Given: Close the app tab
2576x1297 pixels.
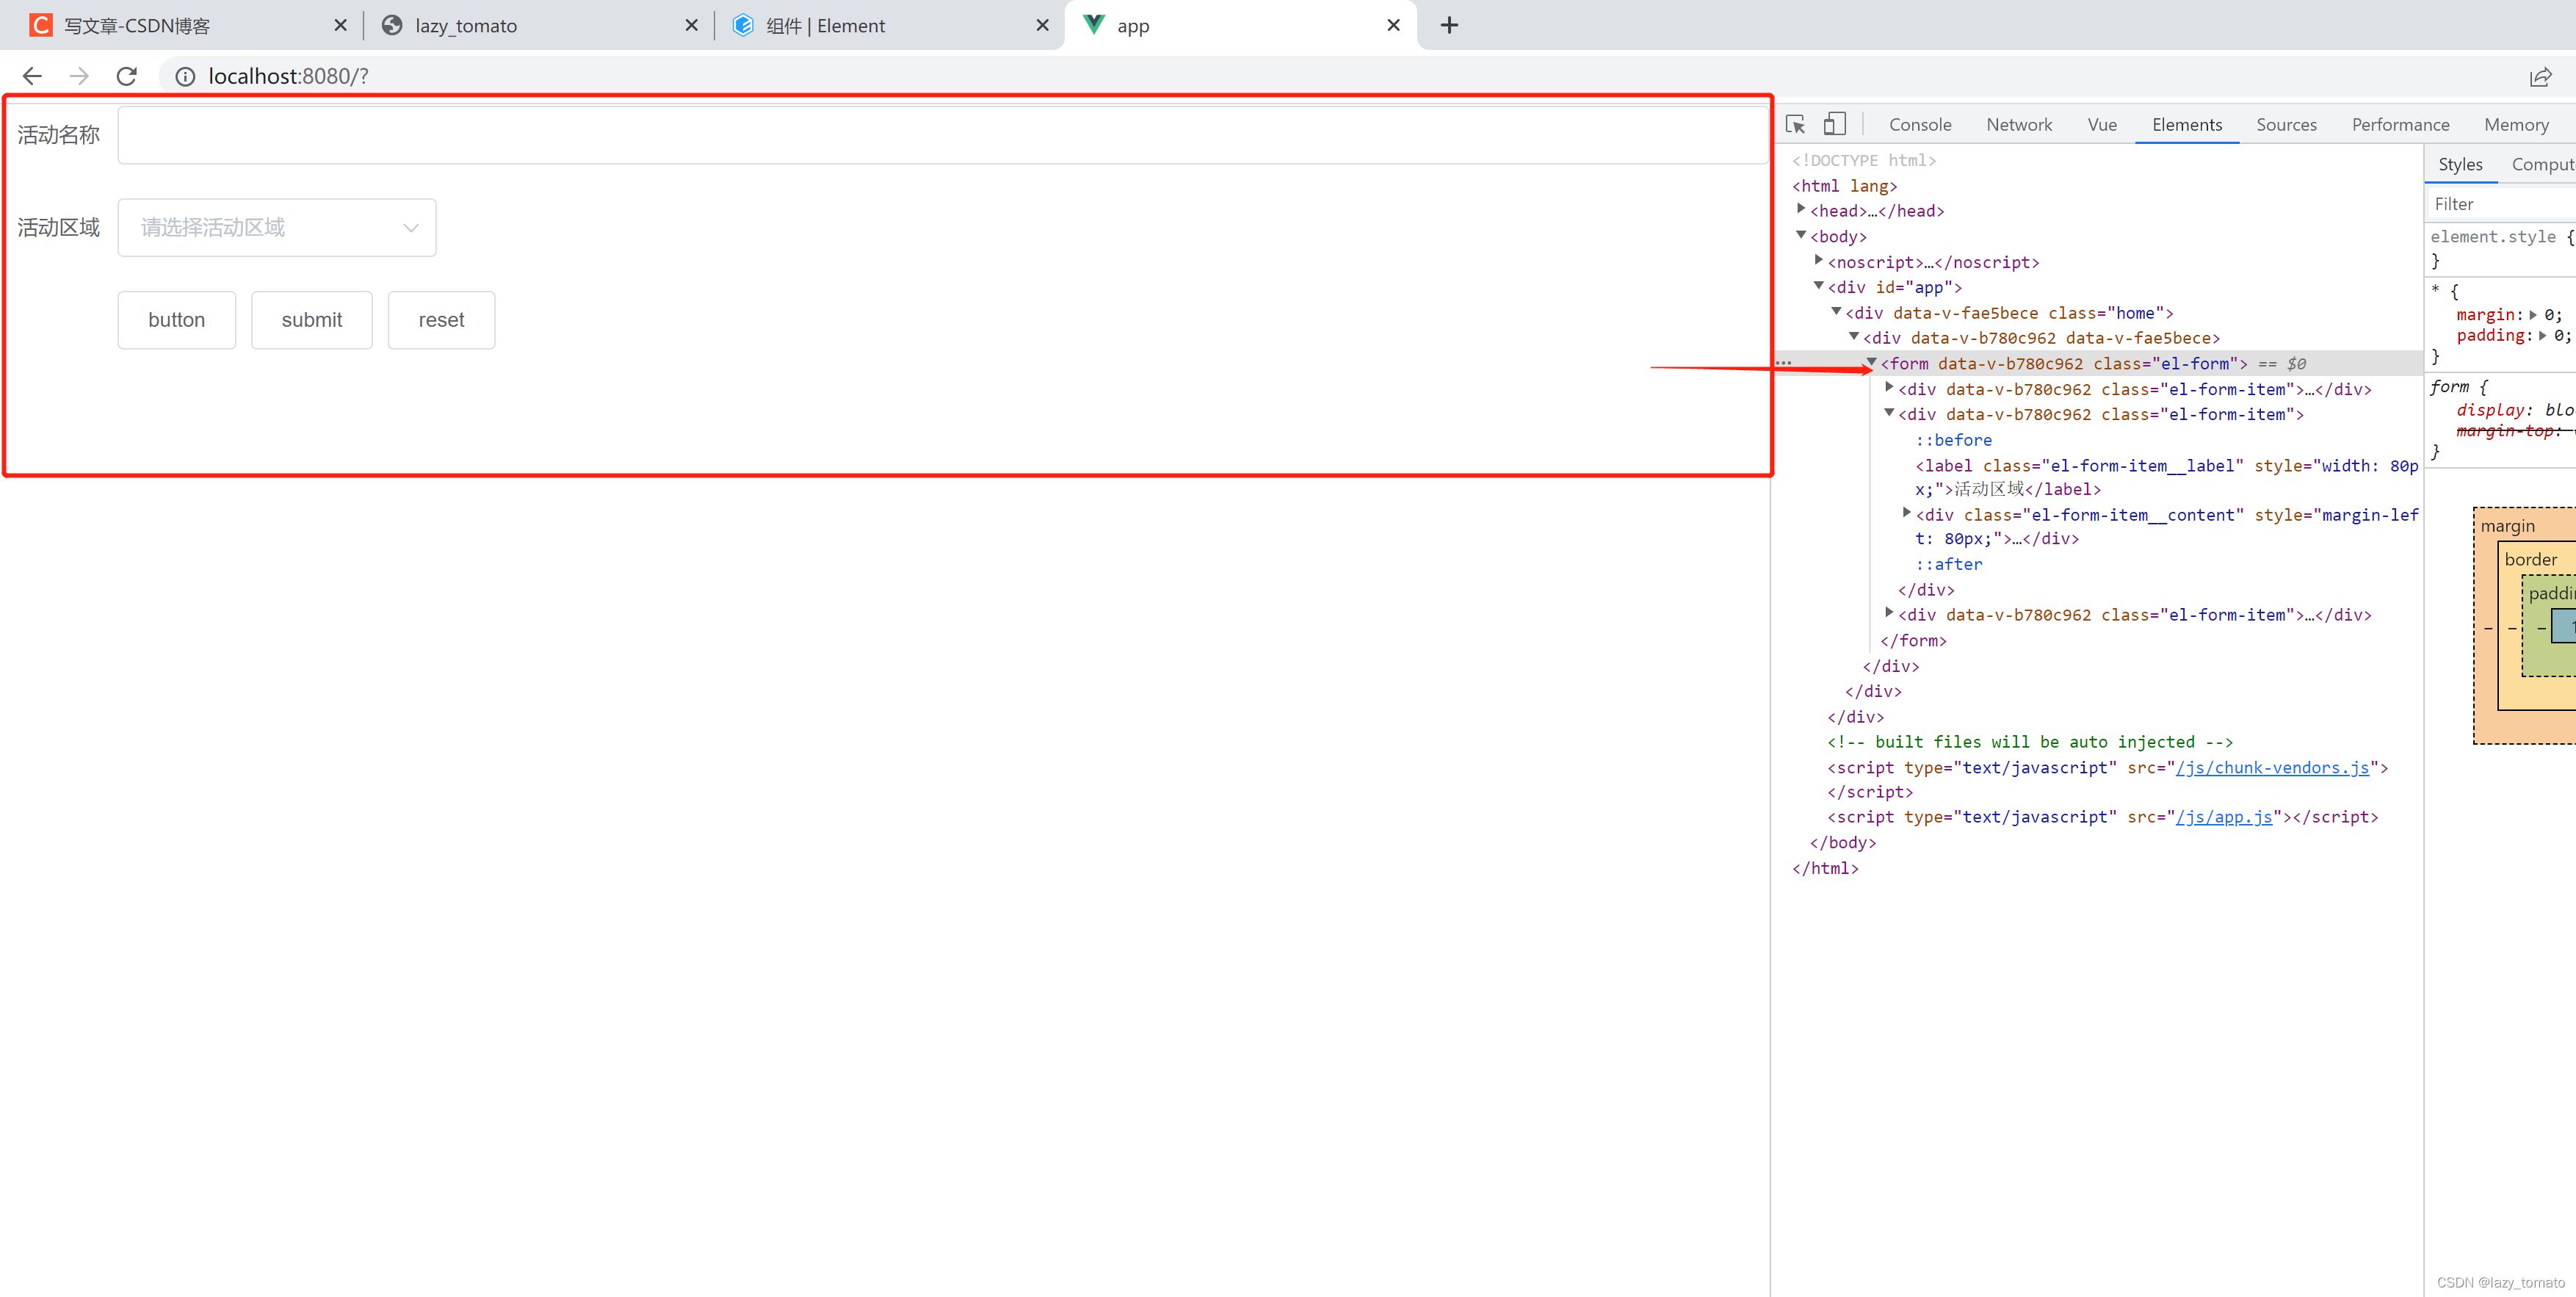Looking at the screenshot, I should (x=1393, y=25).
